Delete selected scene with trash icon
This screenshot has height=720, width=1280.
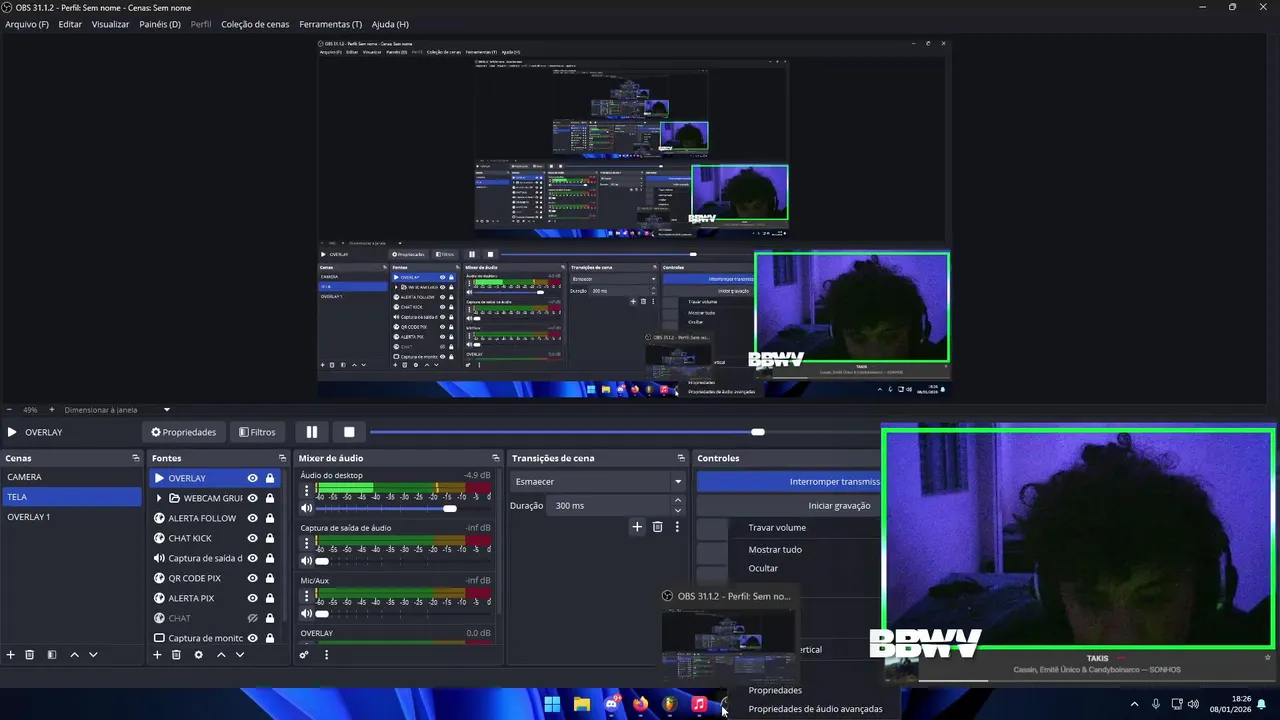tap(30, 655)
